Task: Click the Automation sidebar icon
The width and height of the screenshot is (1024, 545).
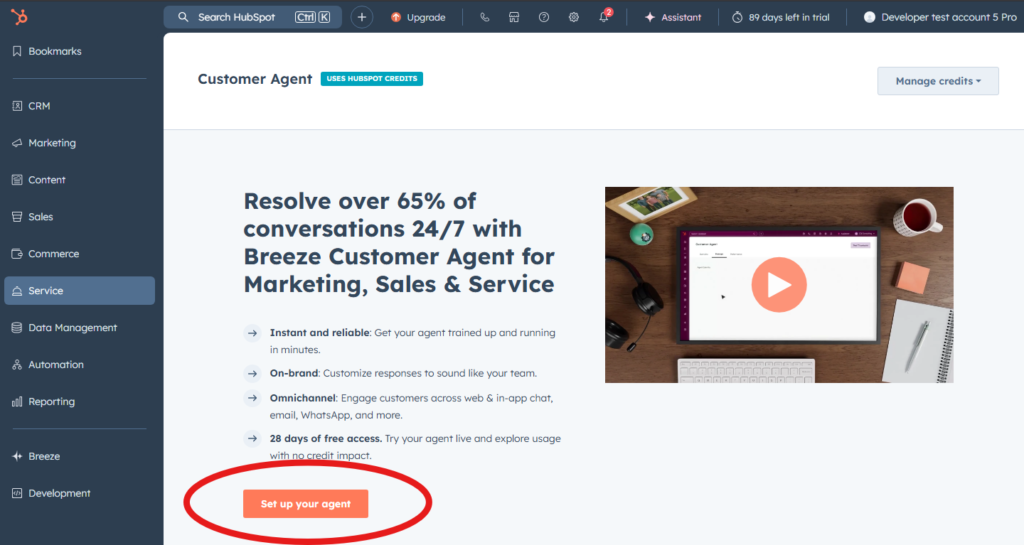Action: click(x=17, y=365)
